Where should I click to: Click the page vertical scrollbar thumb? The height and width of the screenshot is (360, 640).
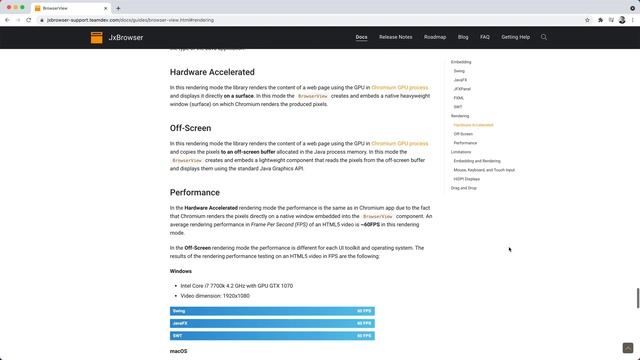point(638,298)
